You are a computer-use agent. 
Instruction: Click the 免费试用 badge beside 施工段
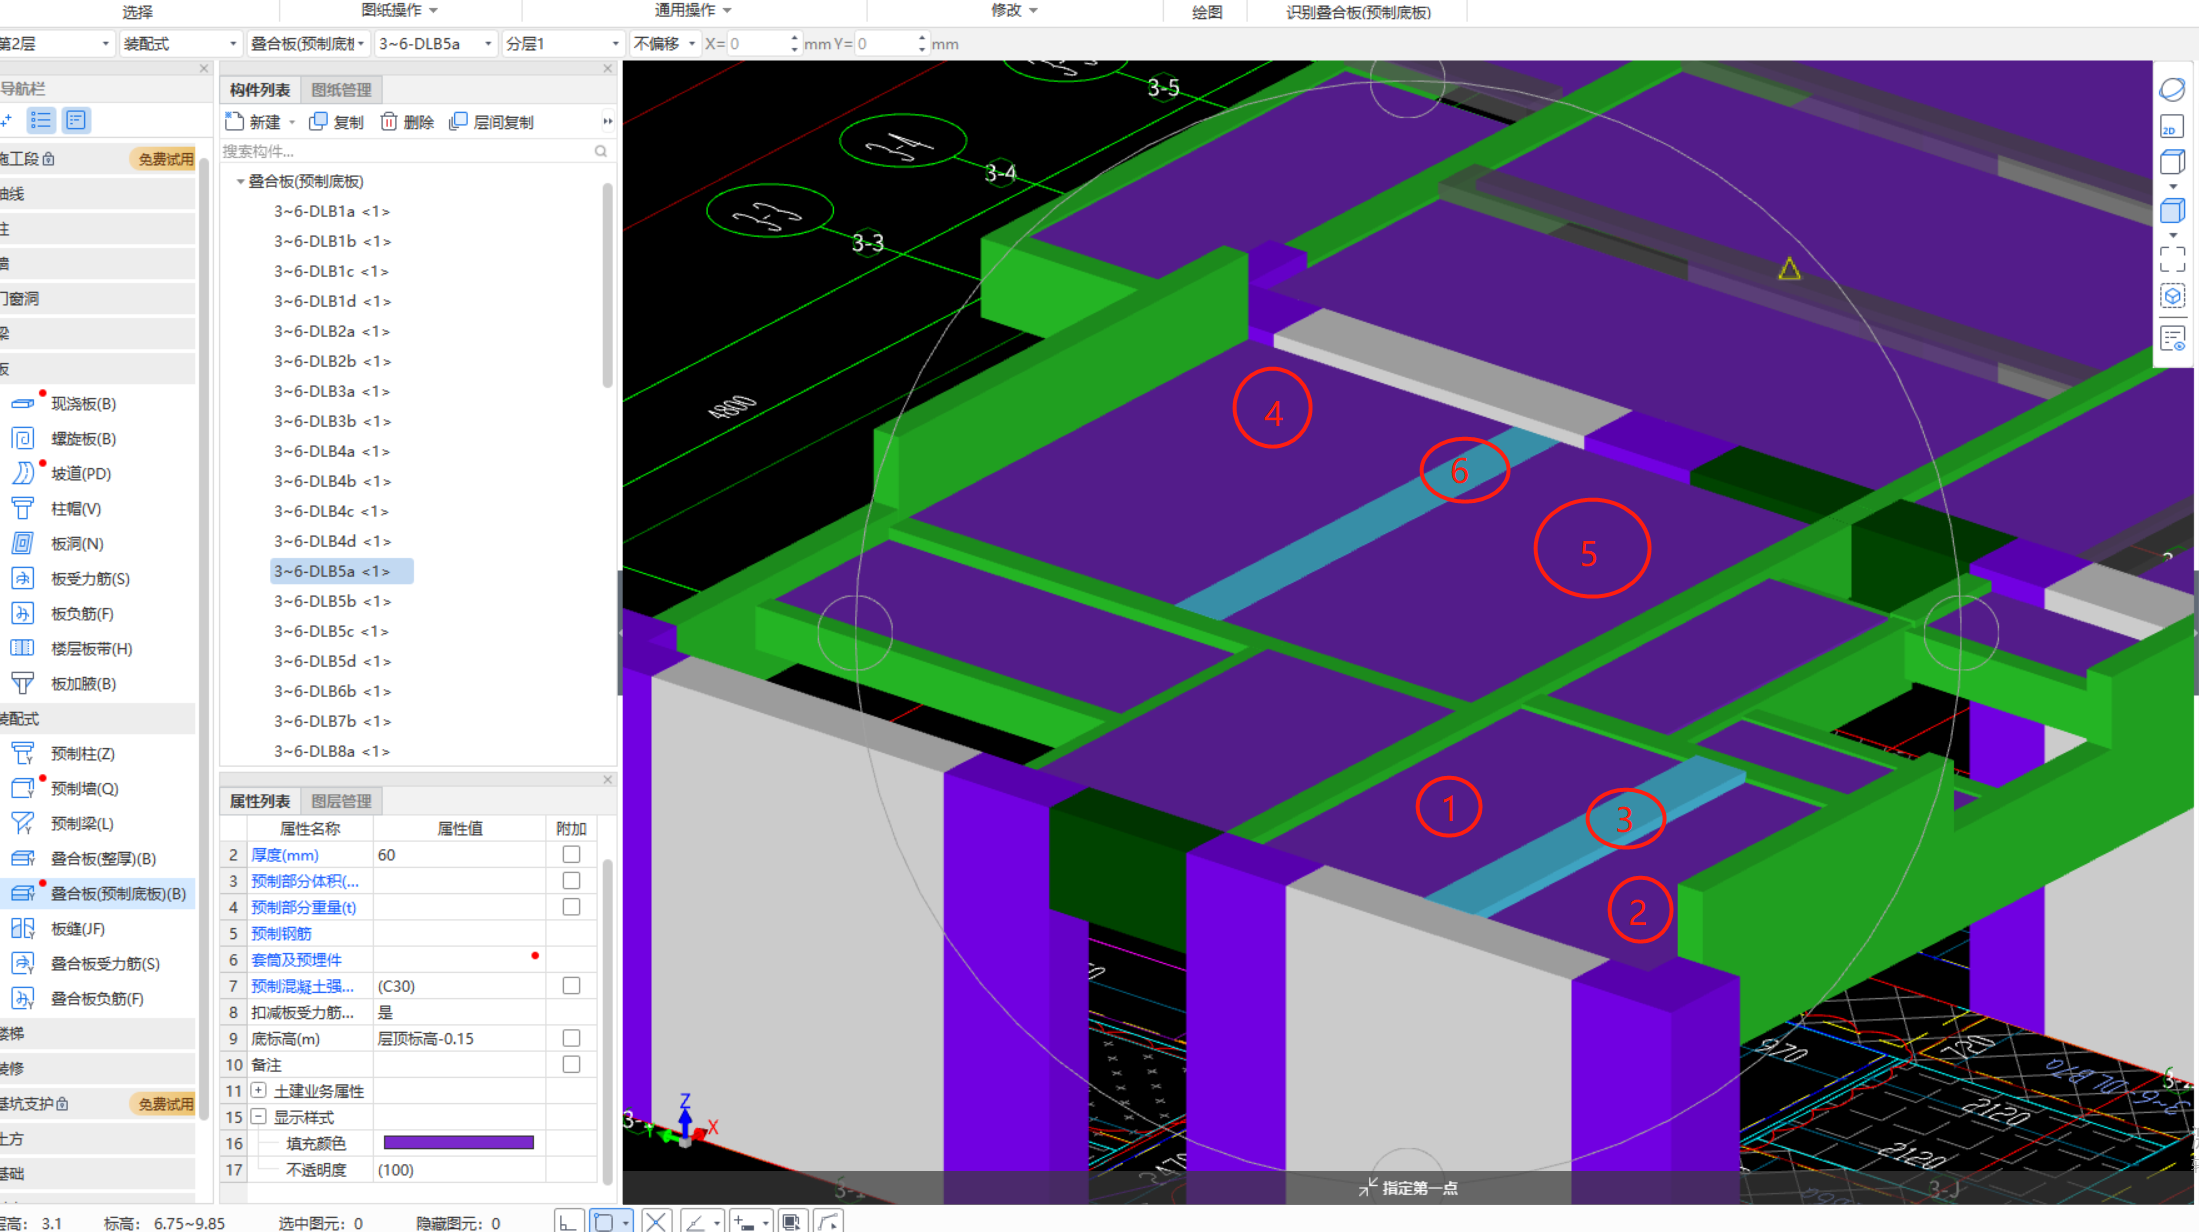[x=165, y=159]
